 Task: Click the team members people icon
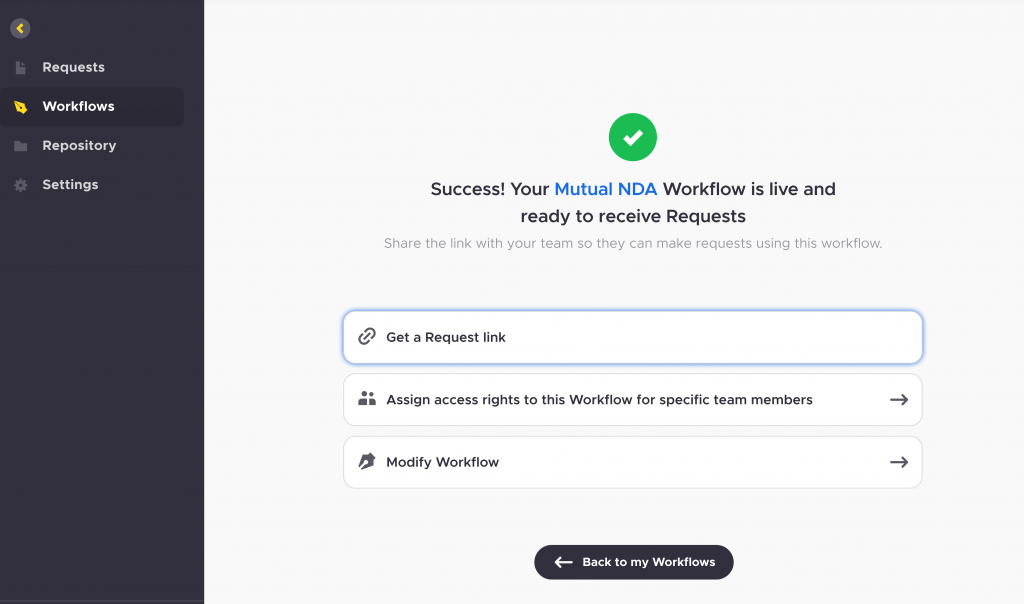point(367,398)
